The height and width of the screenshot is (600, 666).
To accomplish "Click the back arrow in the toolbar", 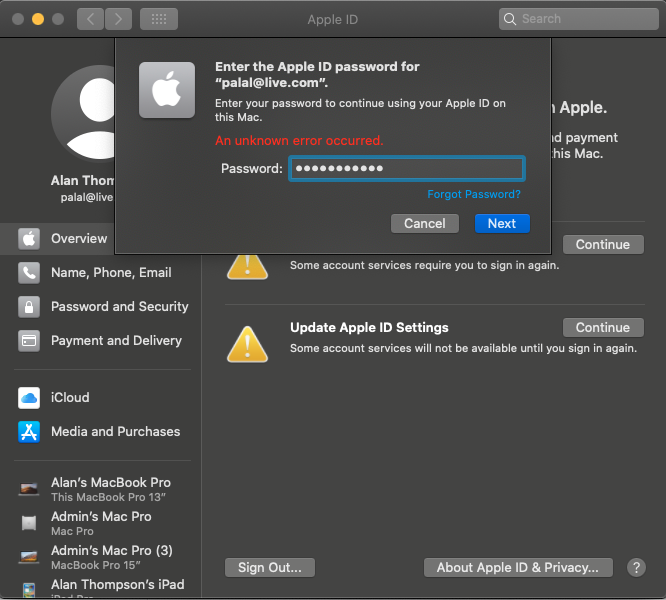I will pyautogui.click(x=90, y=19).
